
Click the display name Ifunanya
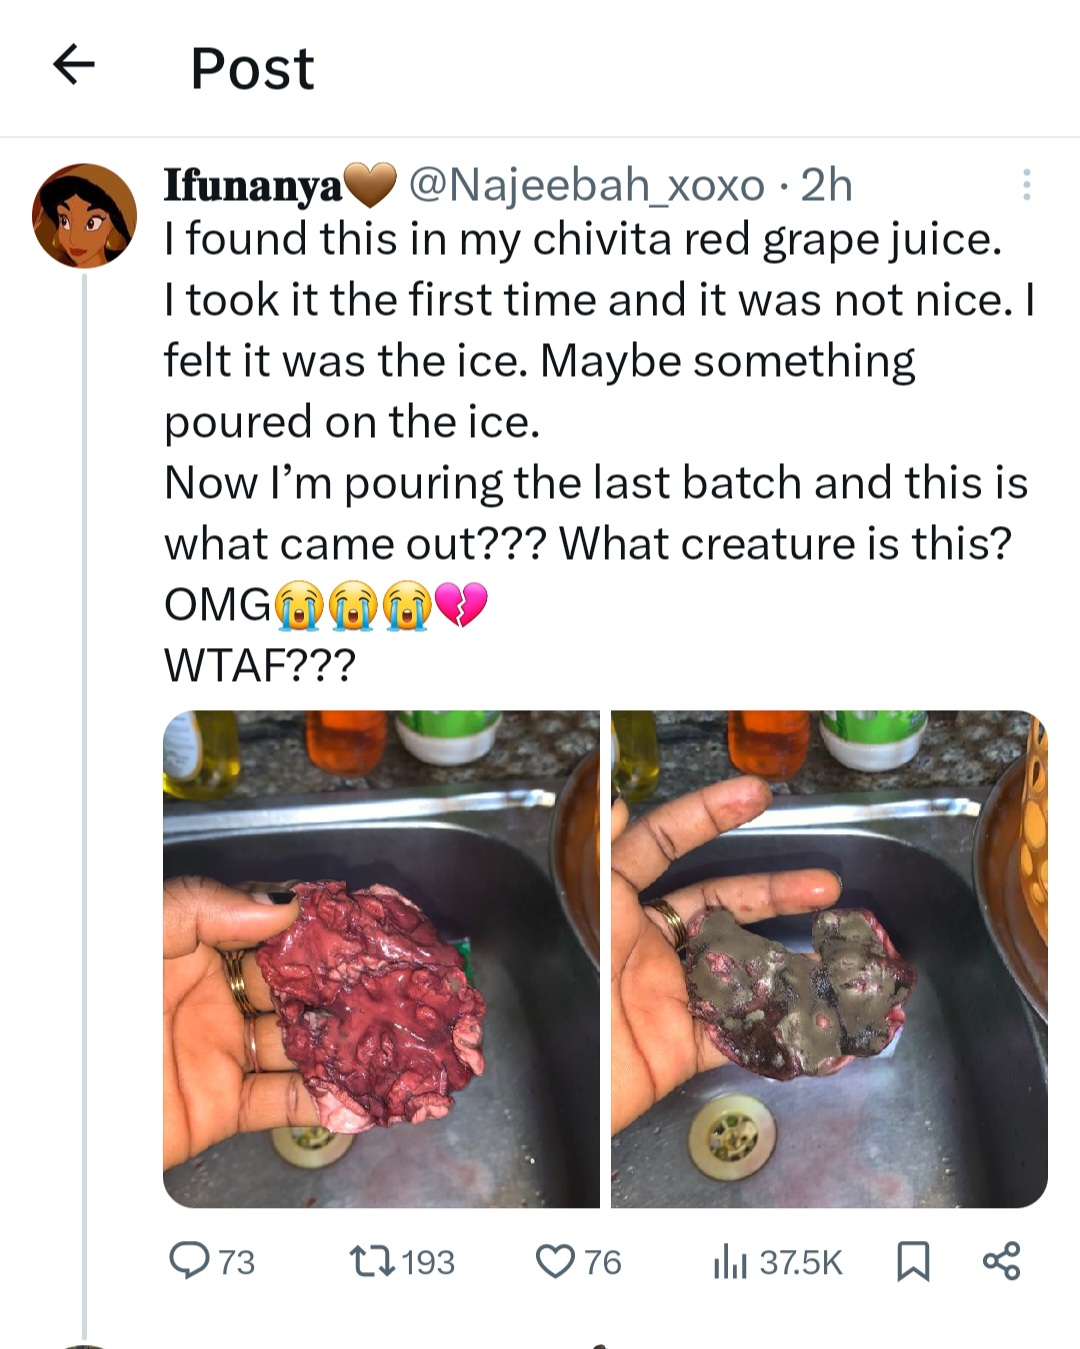click(x=253, y=186)
